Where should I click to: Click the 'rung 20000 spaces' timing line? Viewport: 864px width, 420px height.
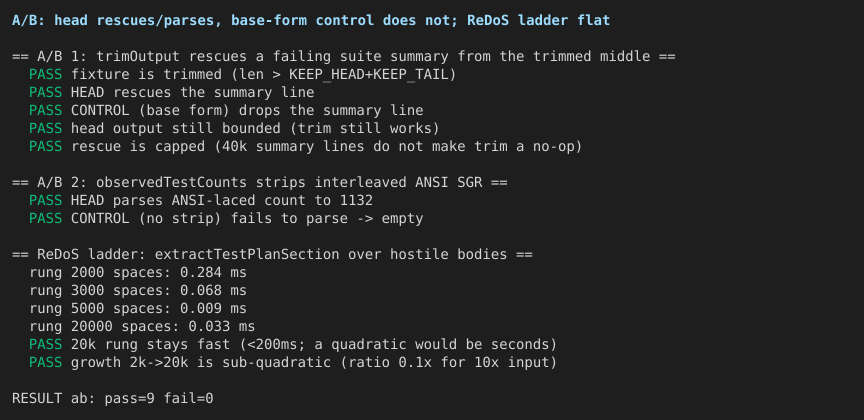tap(142, 327)
